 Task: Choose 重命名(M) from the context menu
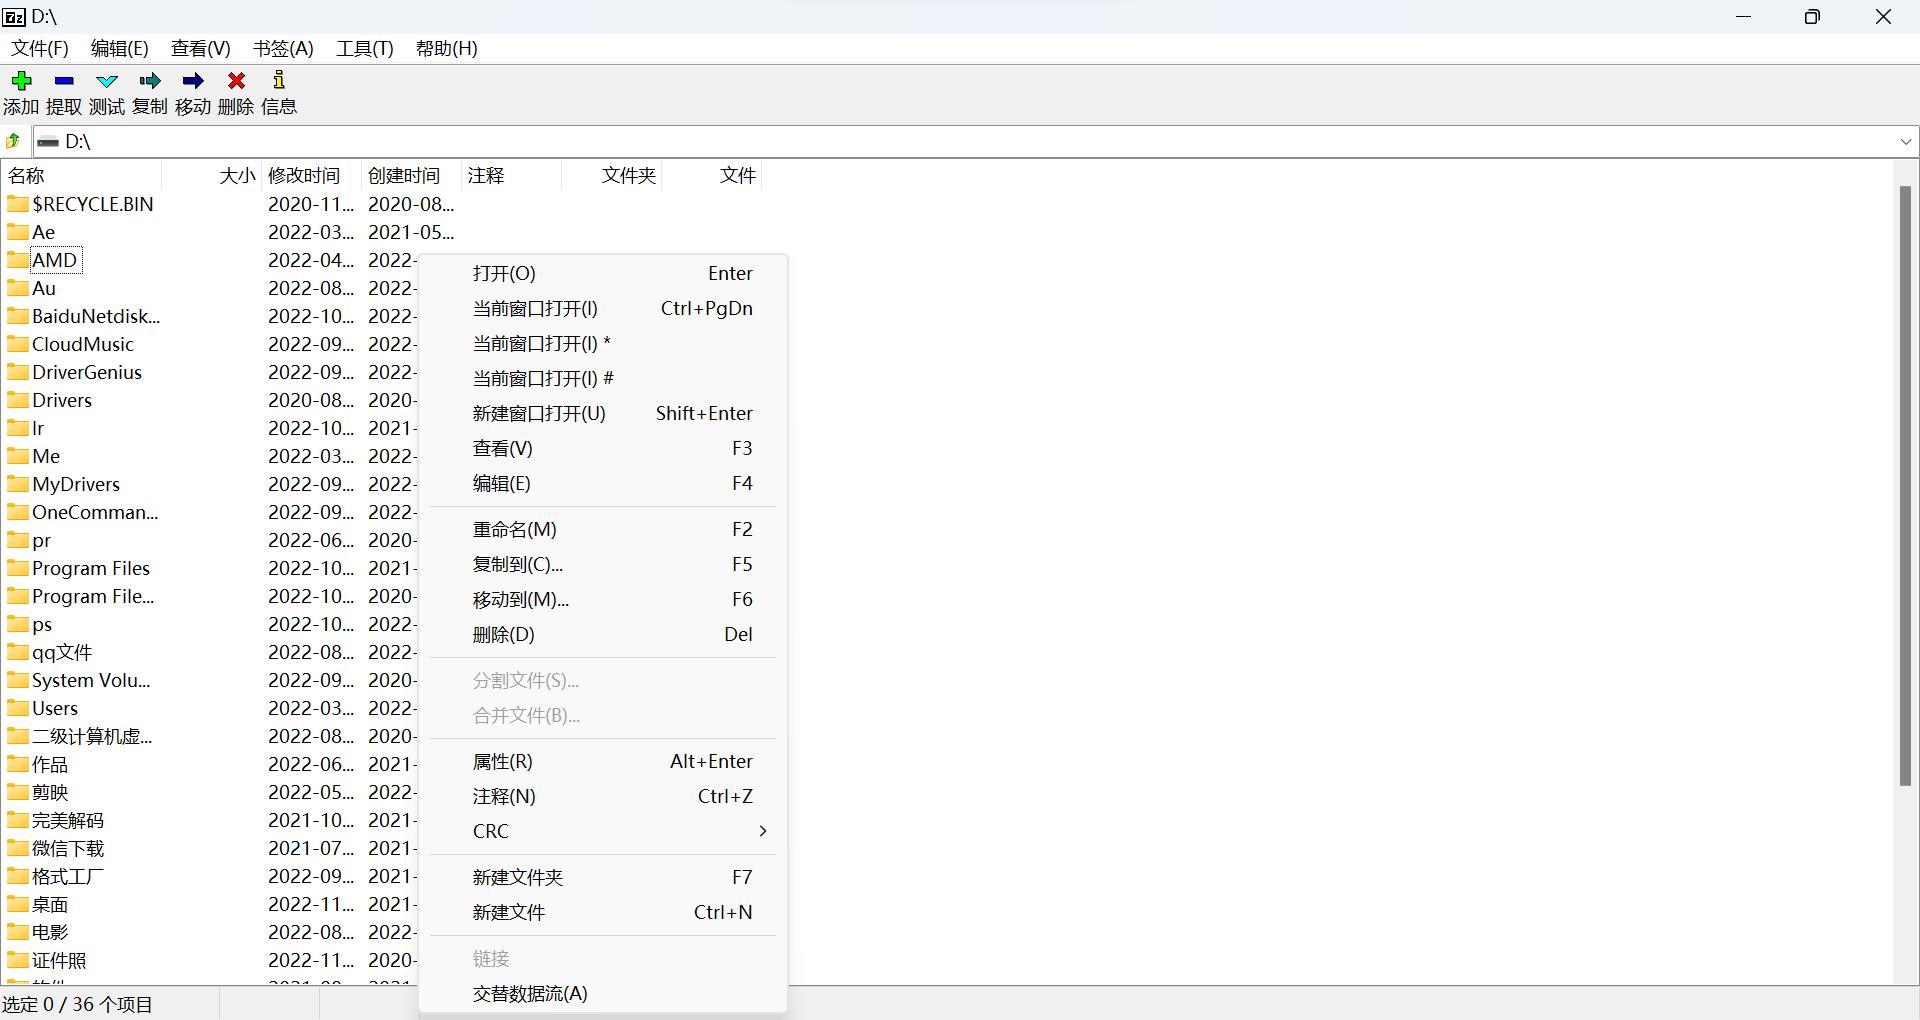click(x=515, y=529)
